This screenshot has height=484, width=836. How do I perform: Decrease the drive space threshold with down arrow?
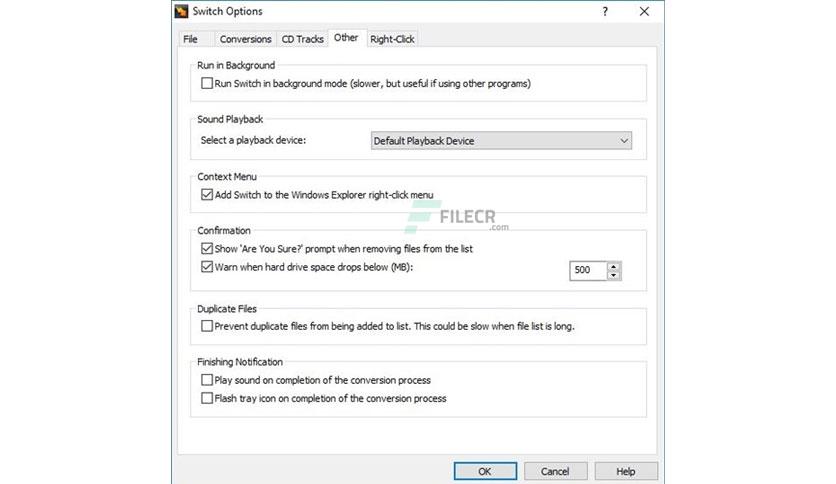(x=614, y=275)
